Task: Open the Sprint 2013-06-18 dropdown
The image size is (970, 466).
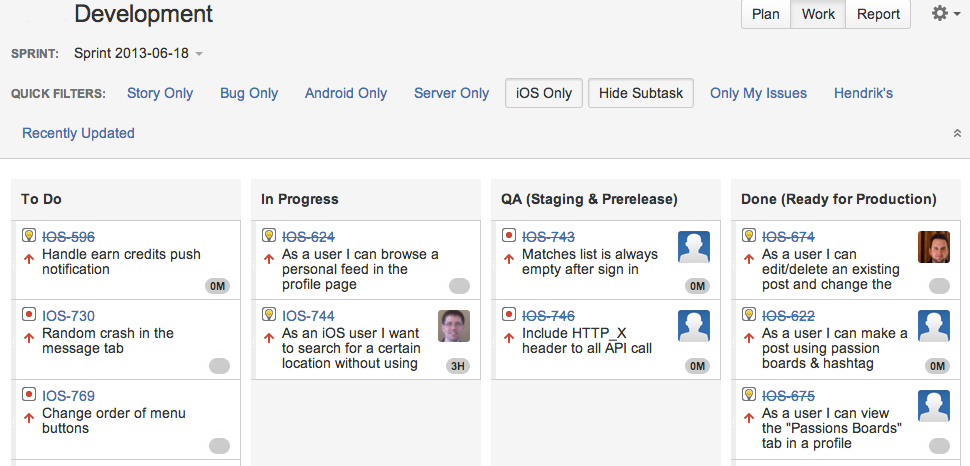Action: (x=138, y=53)
